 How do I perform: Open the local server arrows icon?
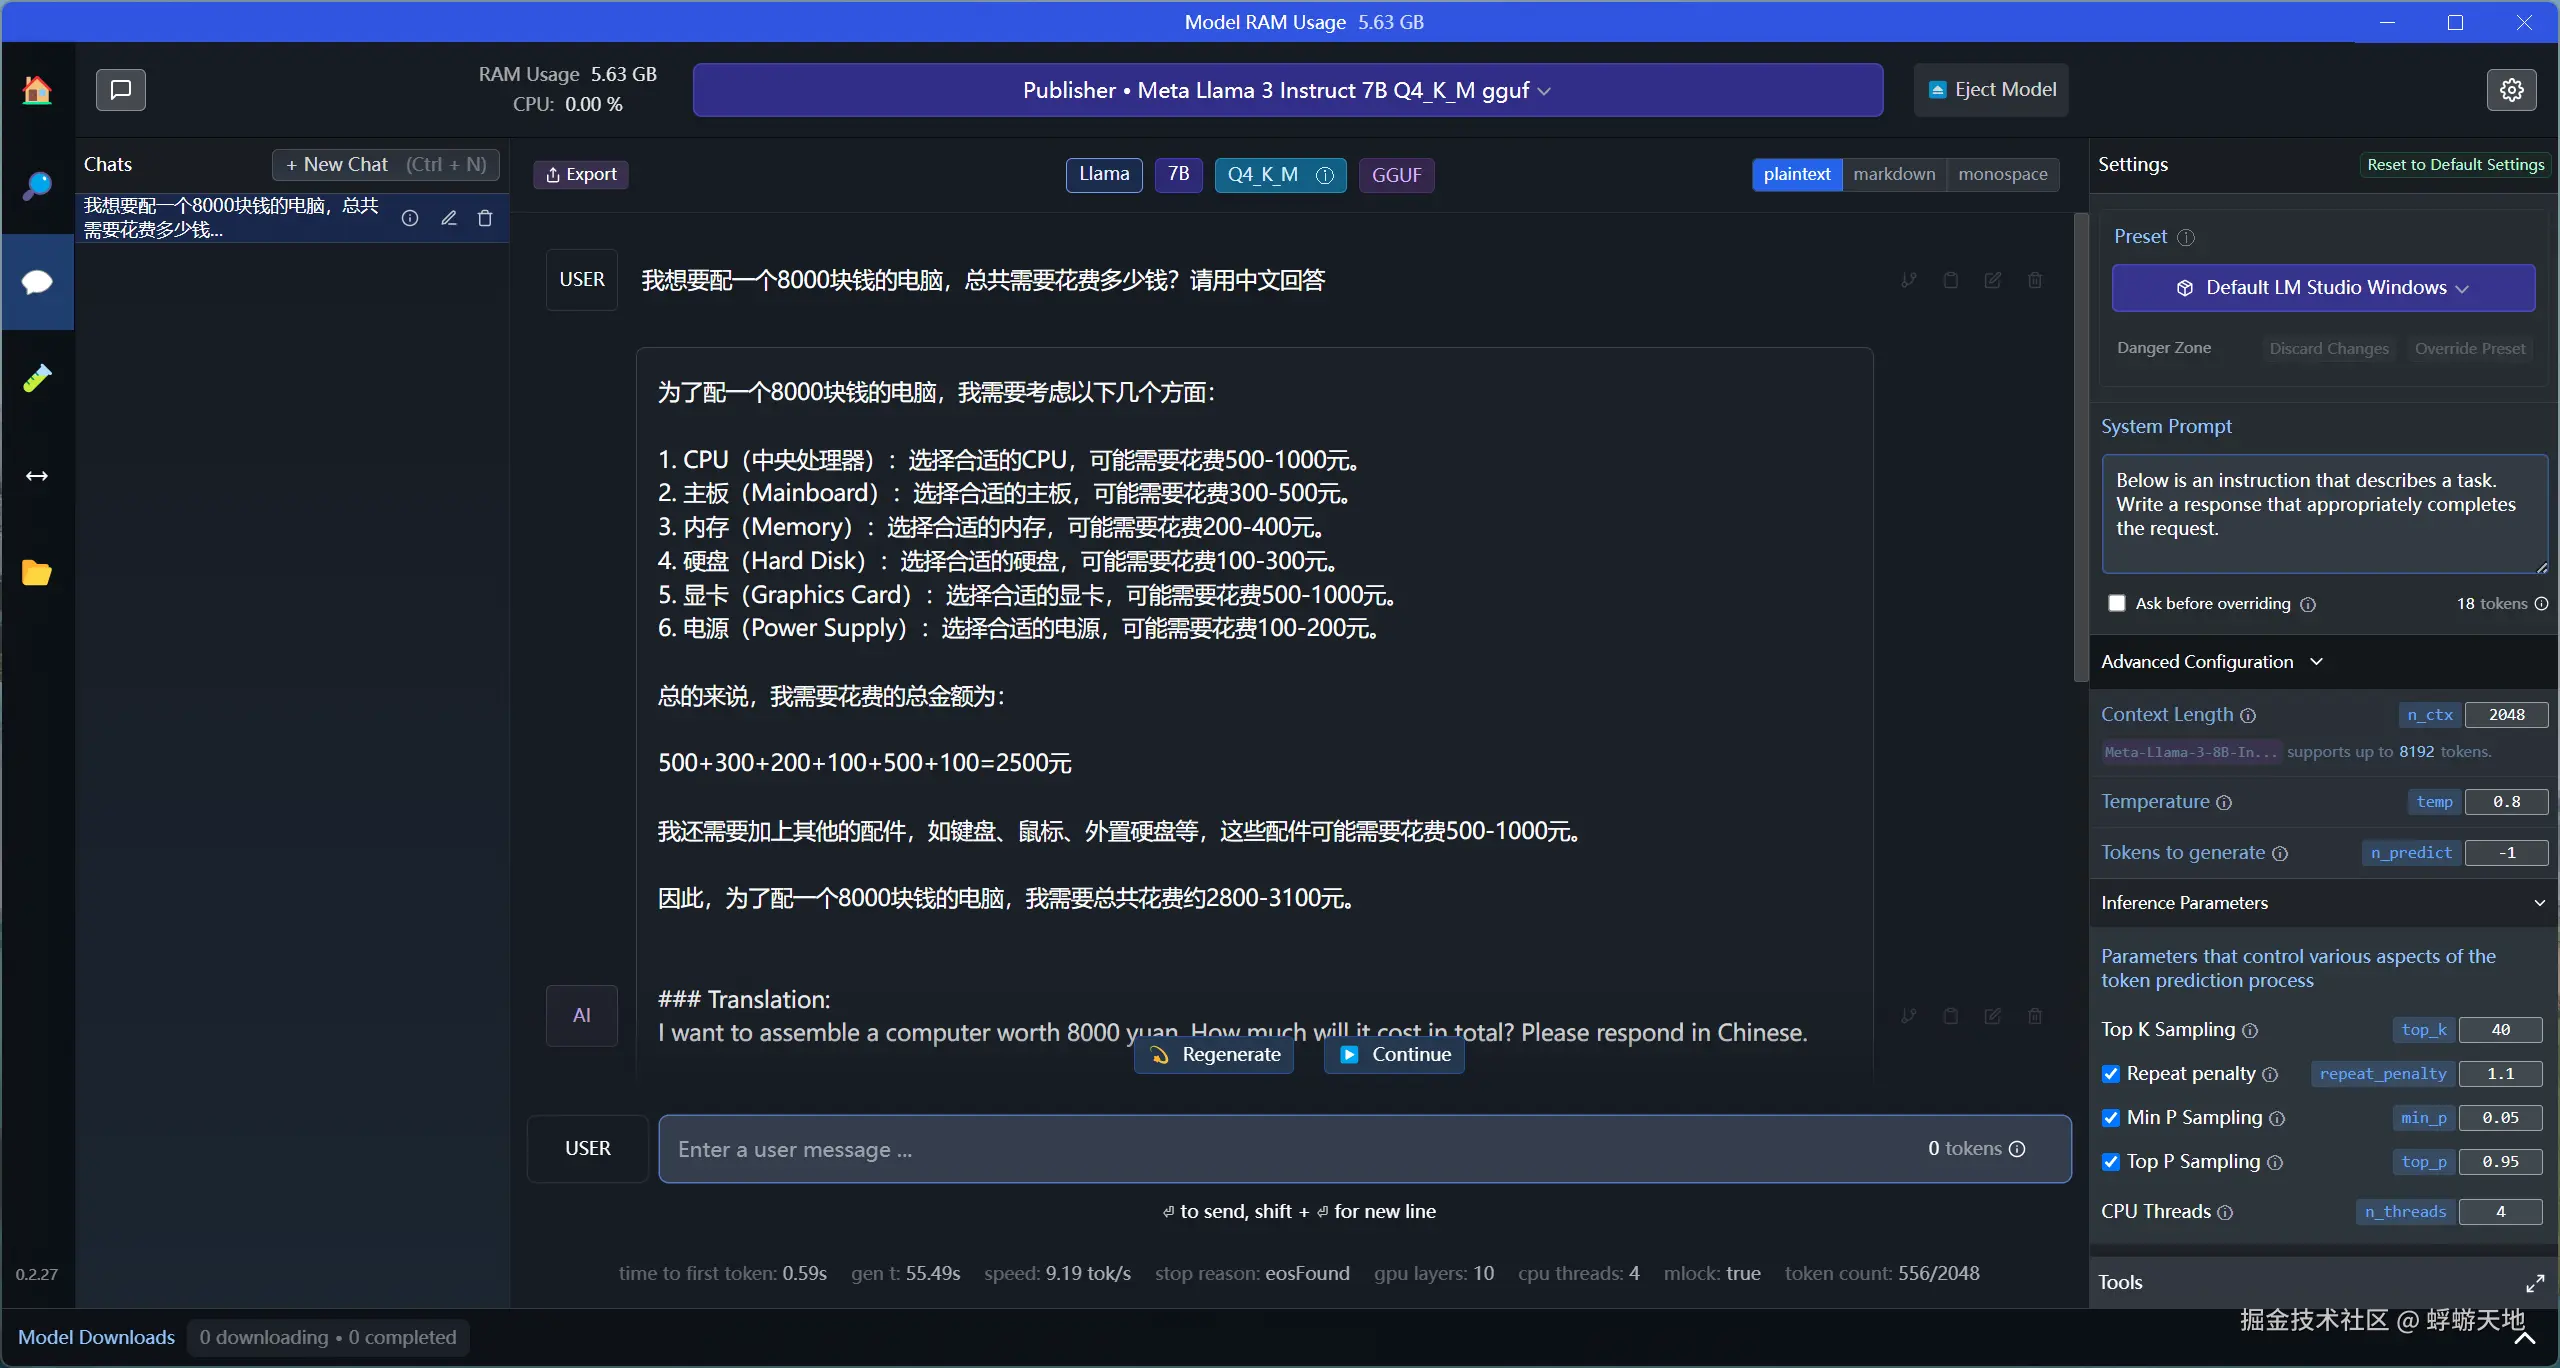pos(37,476)
